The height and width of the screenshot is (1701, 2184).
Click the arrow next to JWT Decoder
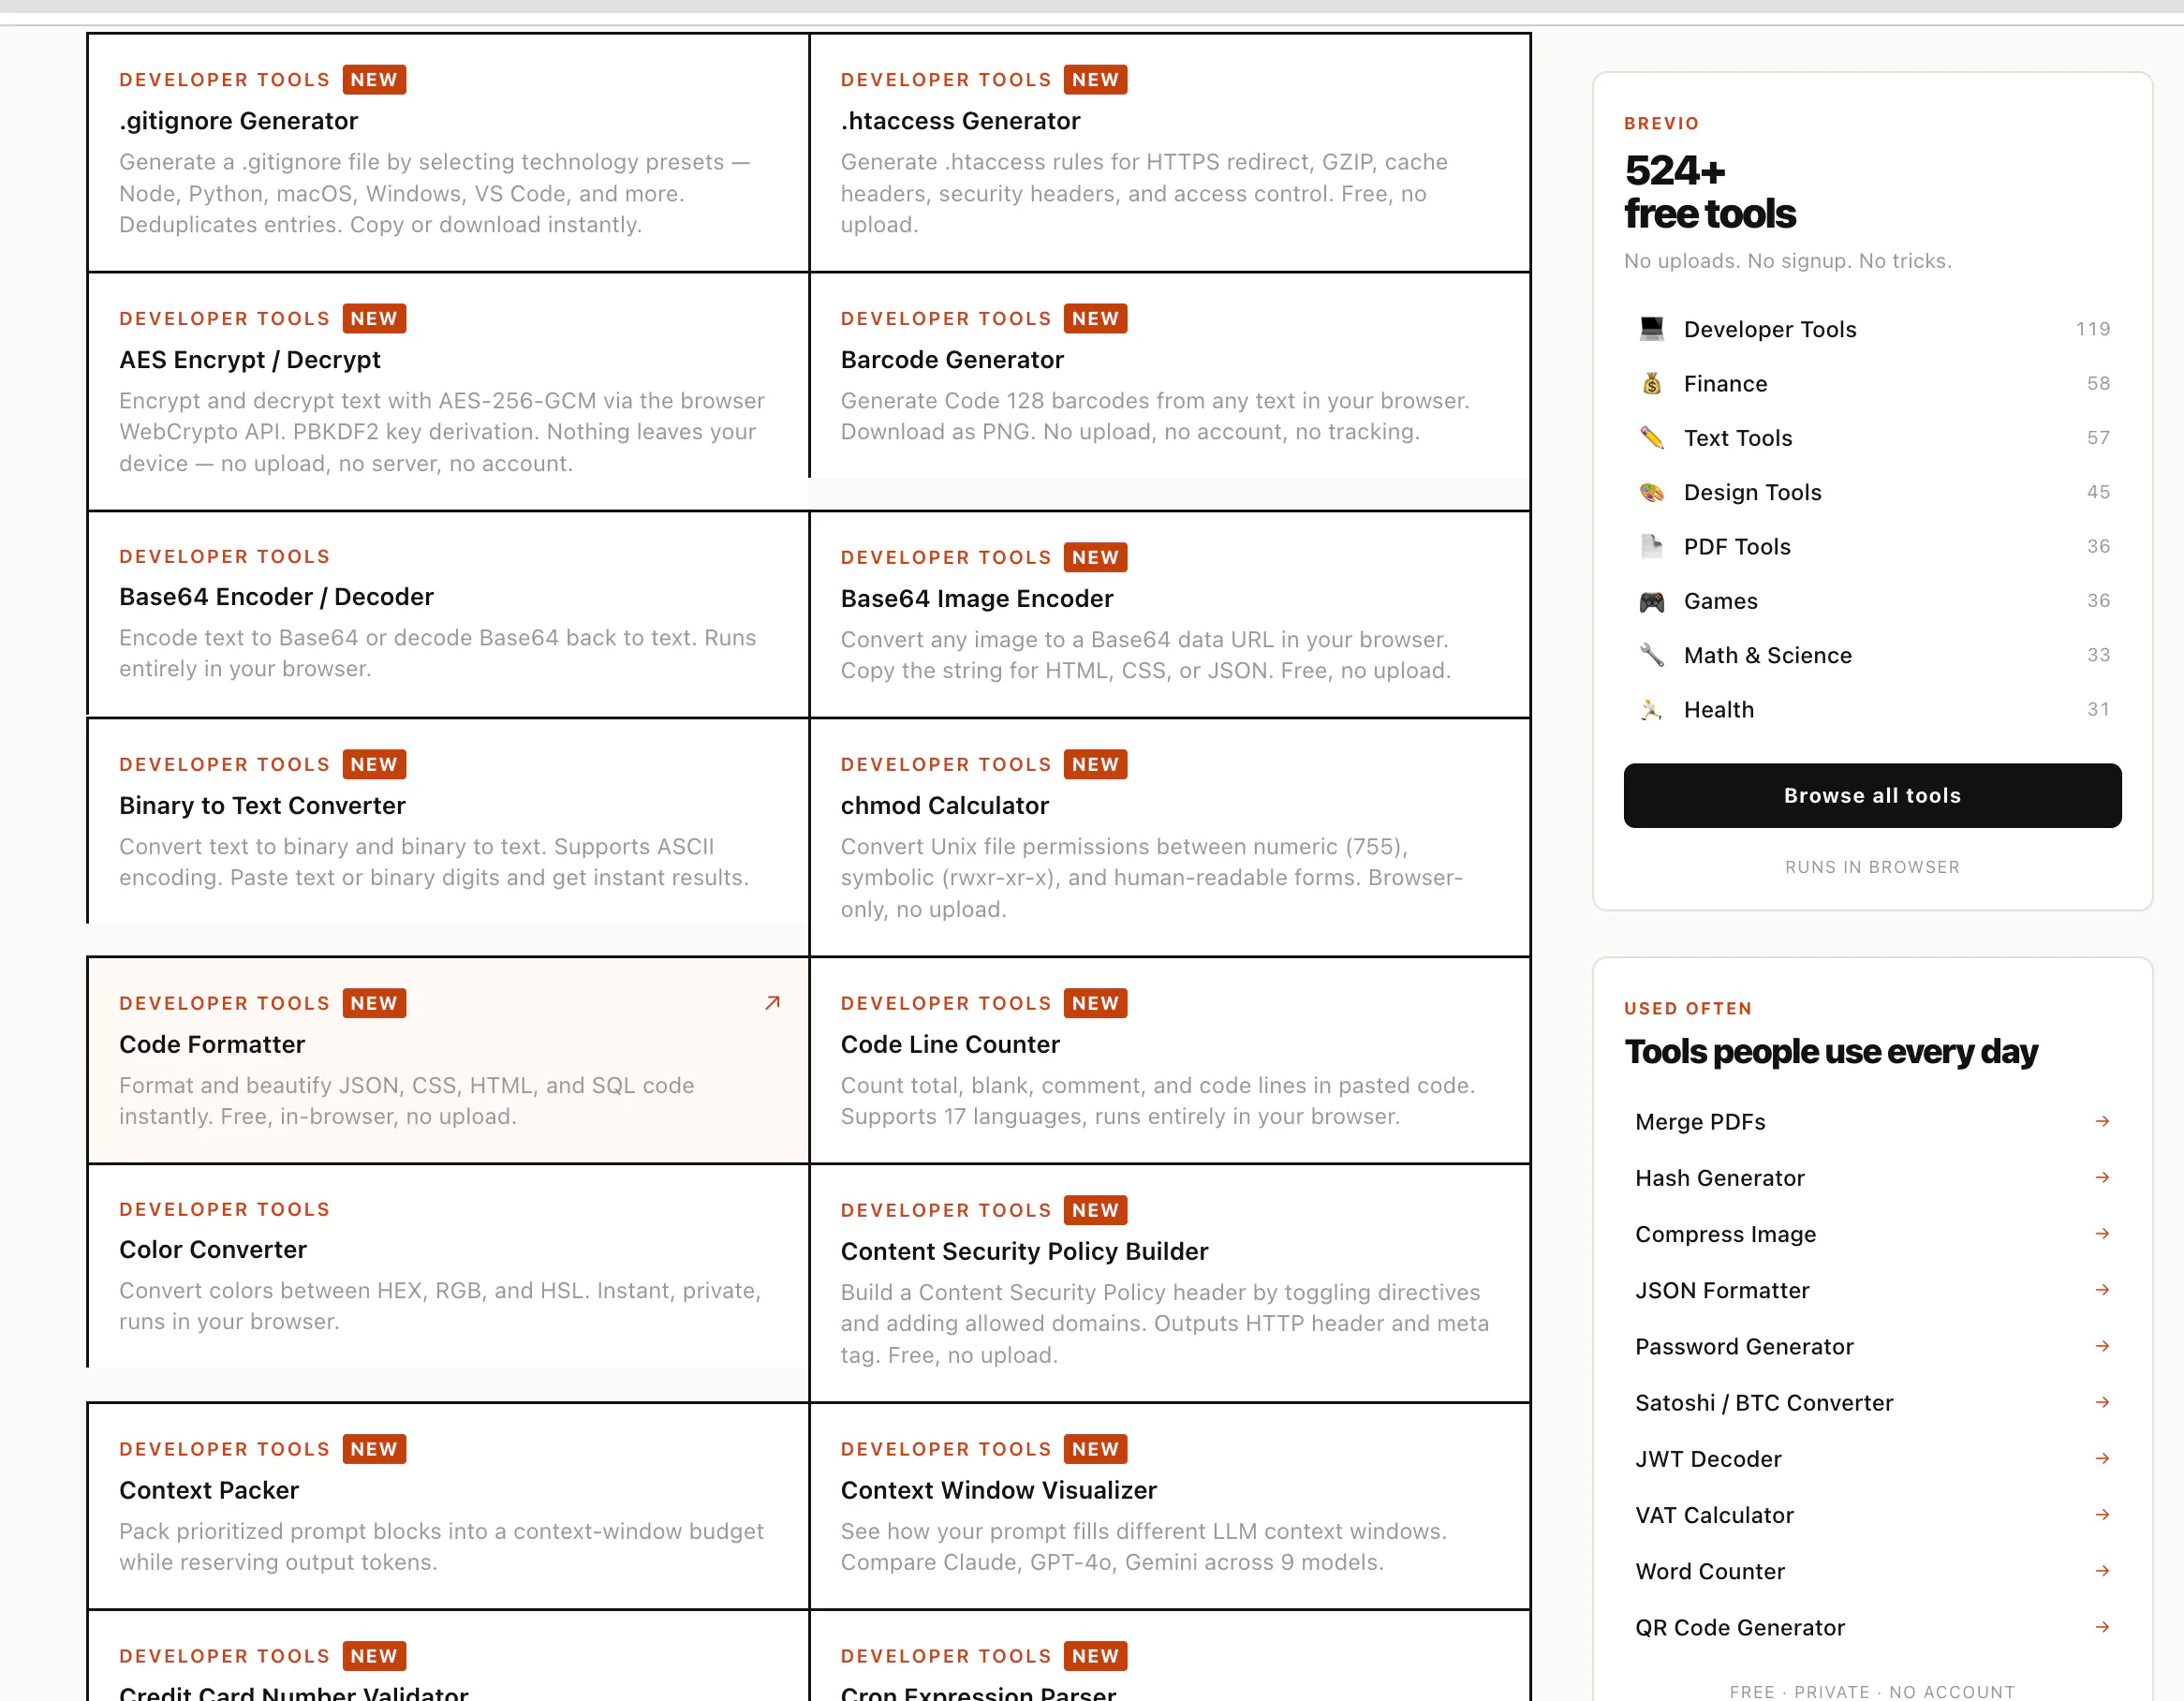click(2102, 1458)
